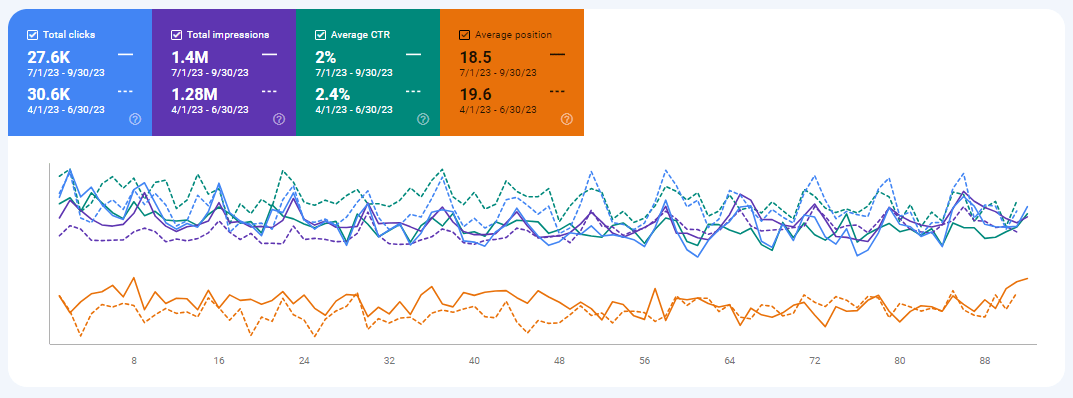Click the solid line legend beside 1.4M
1073x398 pixels.
coord(269,53)
